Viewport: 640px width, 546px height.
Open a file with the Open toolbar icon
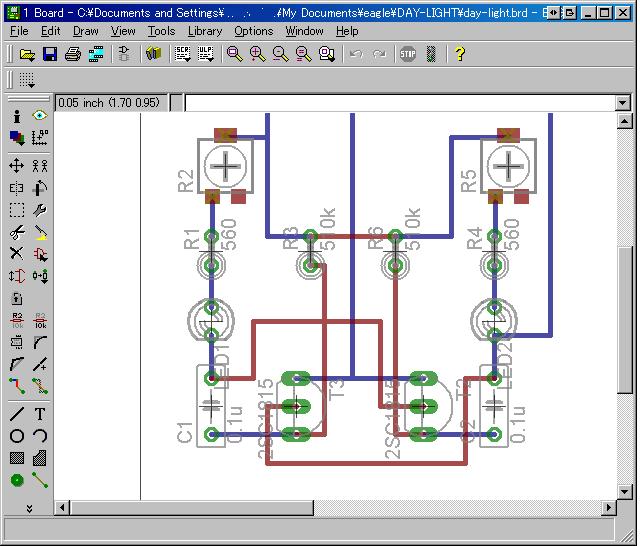tap(27, 54)
